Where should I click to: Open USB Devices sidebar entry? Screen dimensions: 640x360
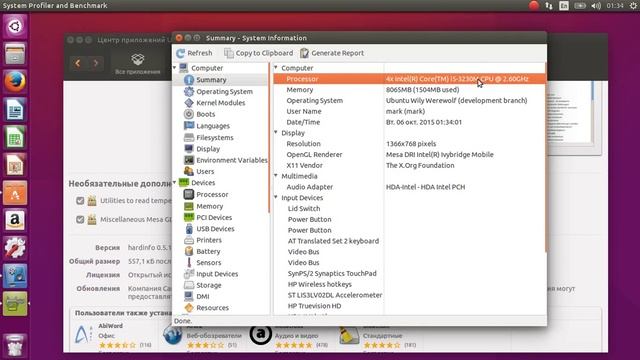(215, 229)
